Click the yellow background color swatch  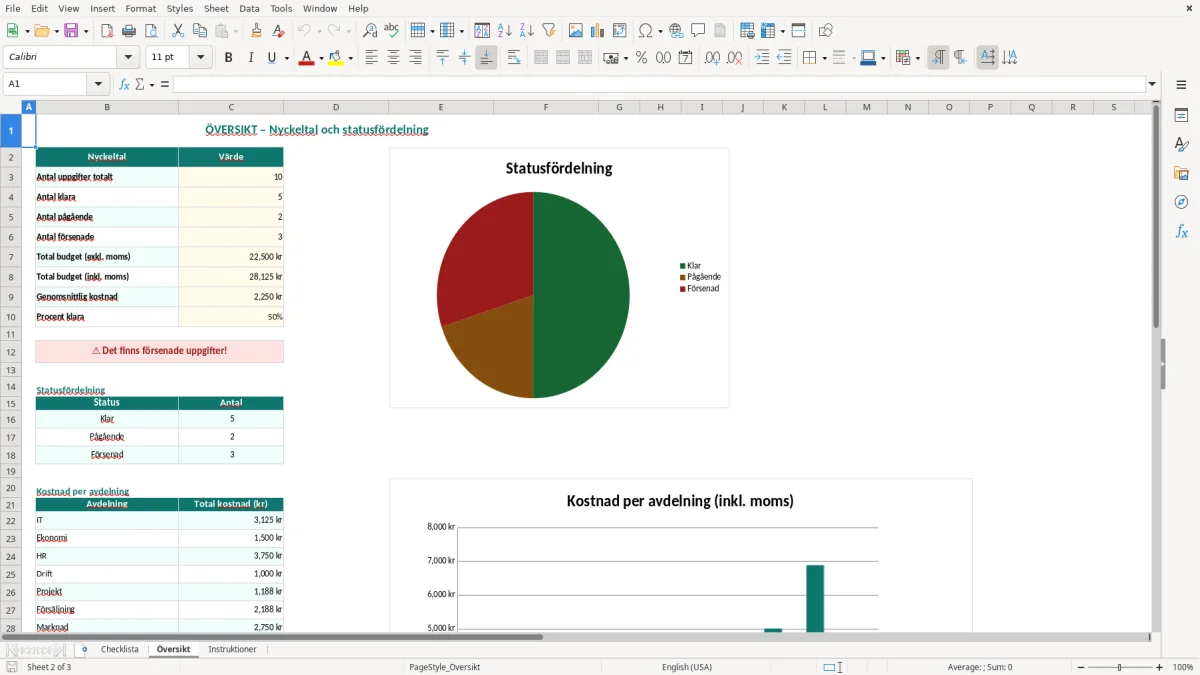coord(336,58)
